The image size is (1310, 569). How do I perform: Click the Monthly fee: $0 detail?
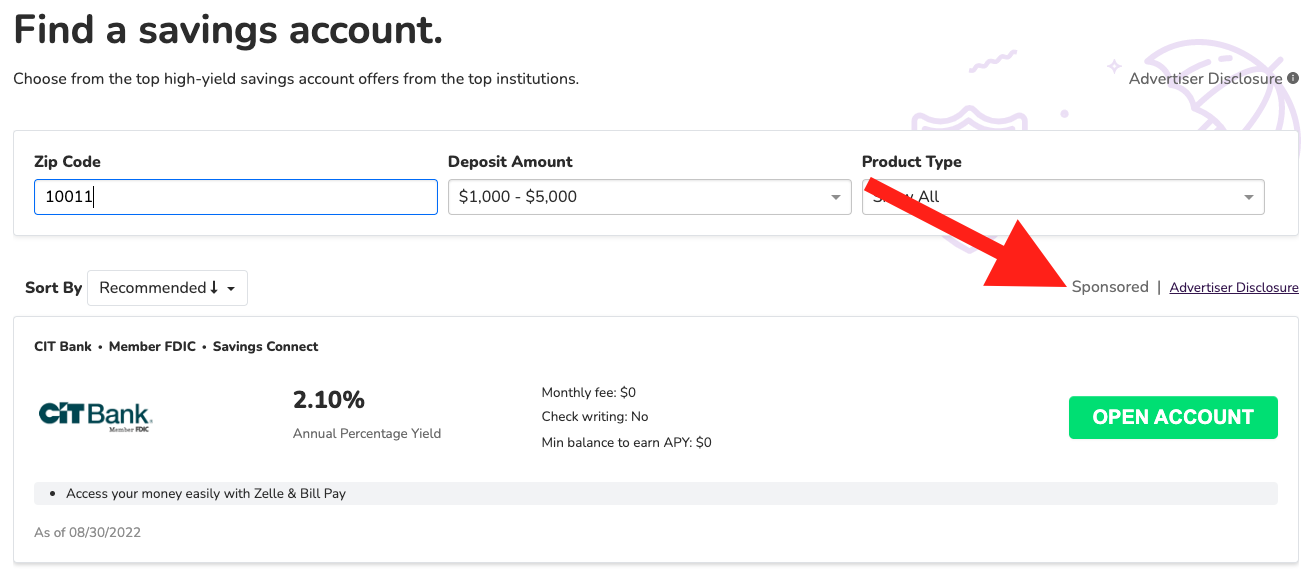point(588,393)
